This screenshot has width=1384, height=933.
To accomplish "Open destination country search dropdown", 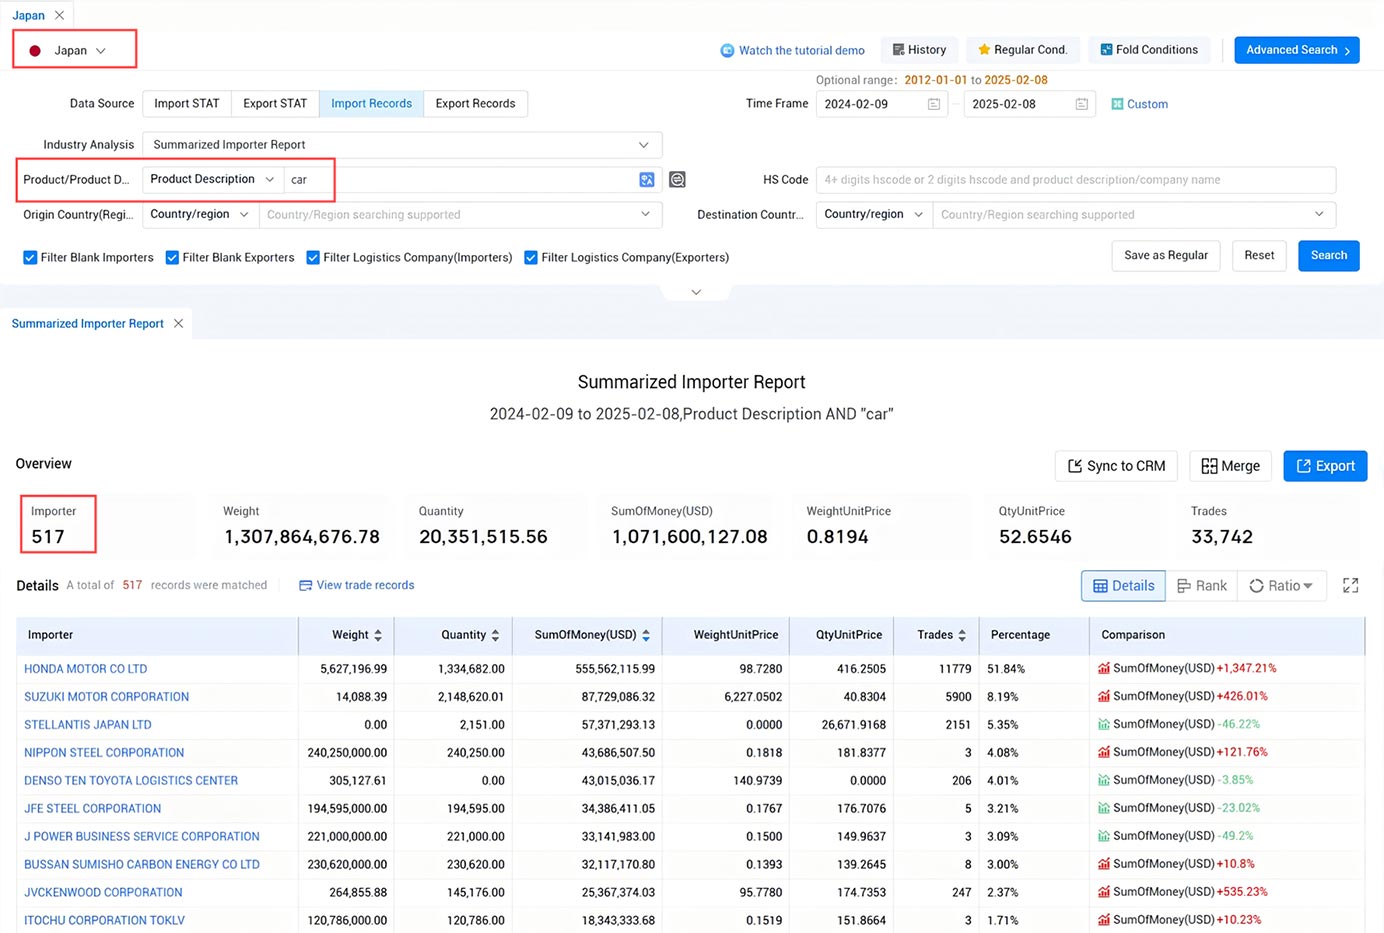I will [x=1134, y=214].
